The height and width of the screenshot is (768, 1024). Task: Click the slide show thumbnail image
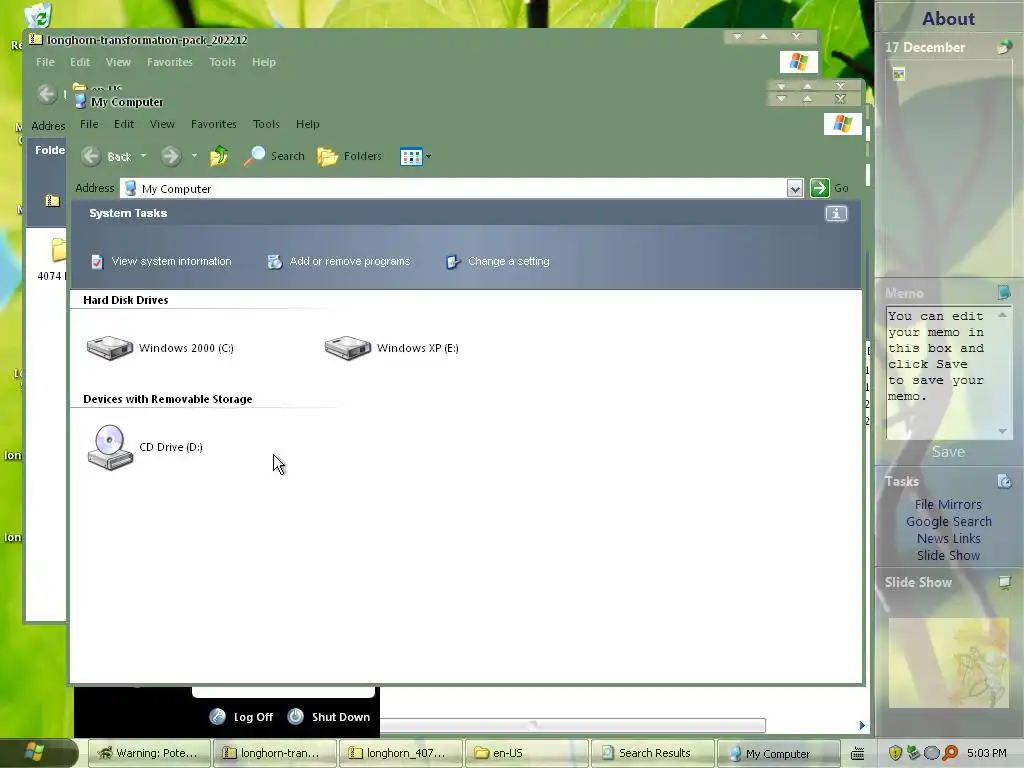click(948, 662)
